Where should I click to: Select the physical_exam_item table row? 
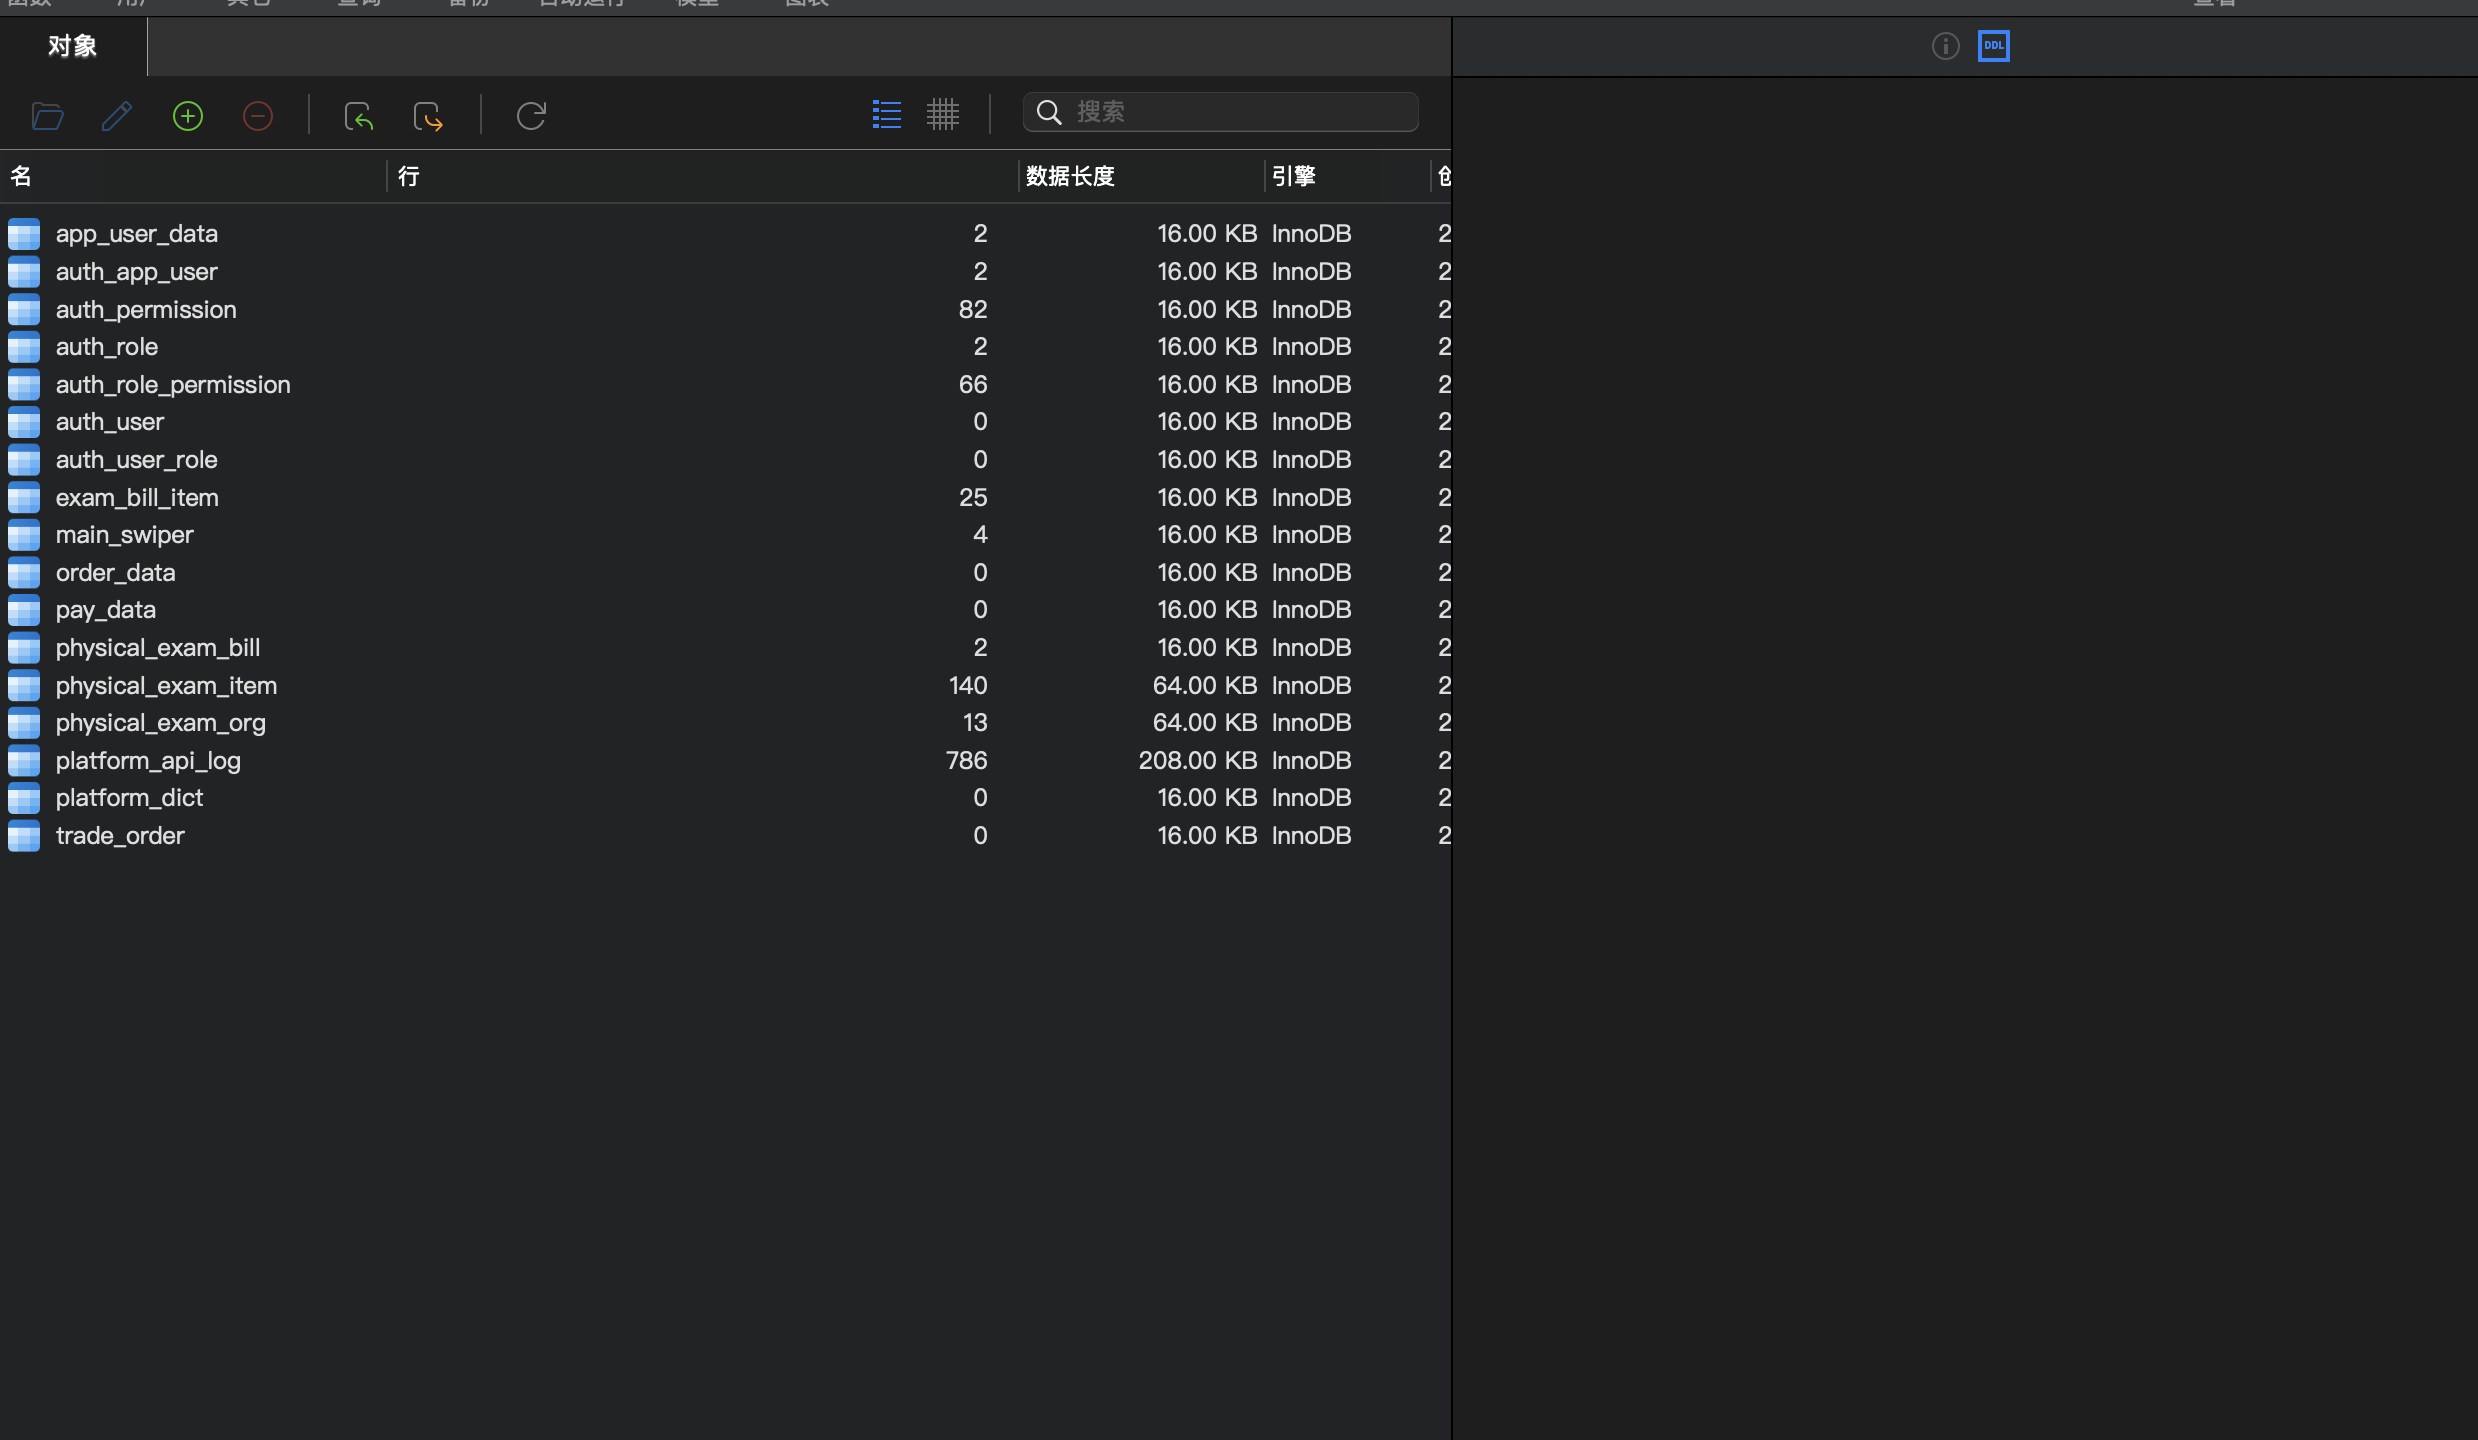(x=166, y=686)
